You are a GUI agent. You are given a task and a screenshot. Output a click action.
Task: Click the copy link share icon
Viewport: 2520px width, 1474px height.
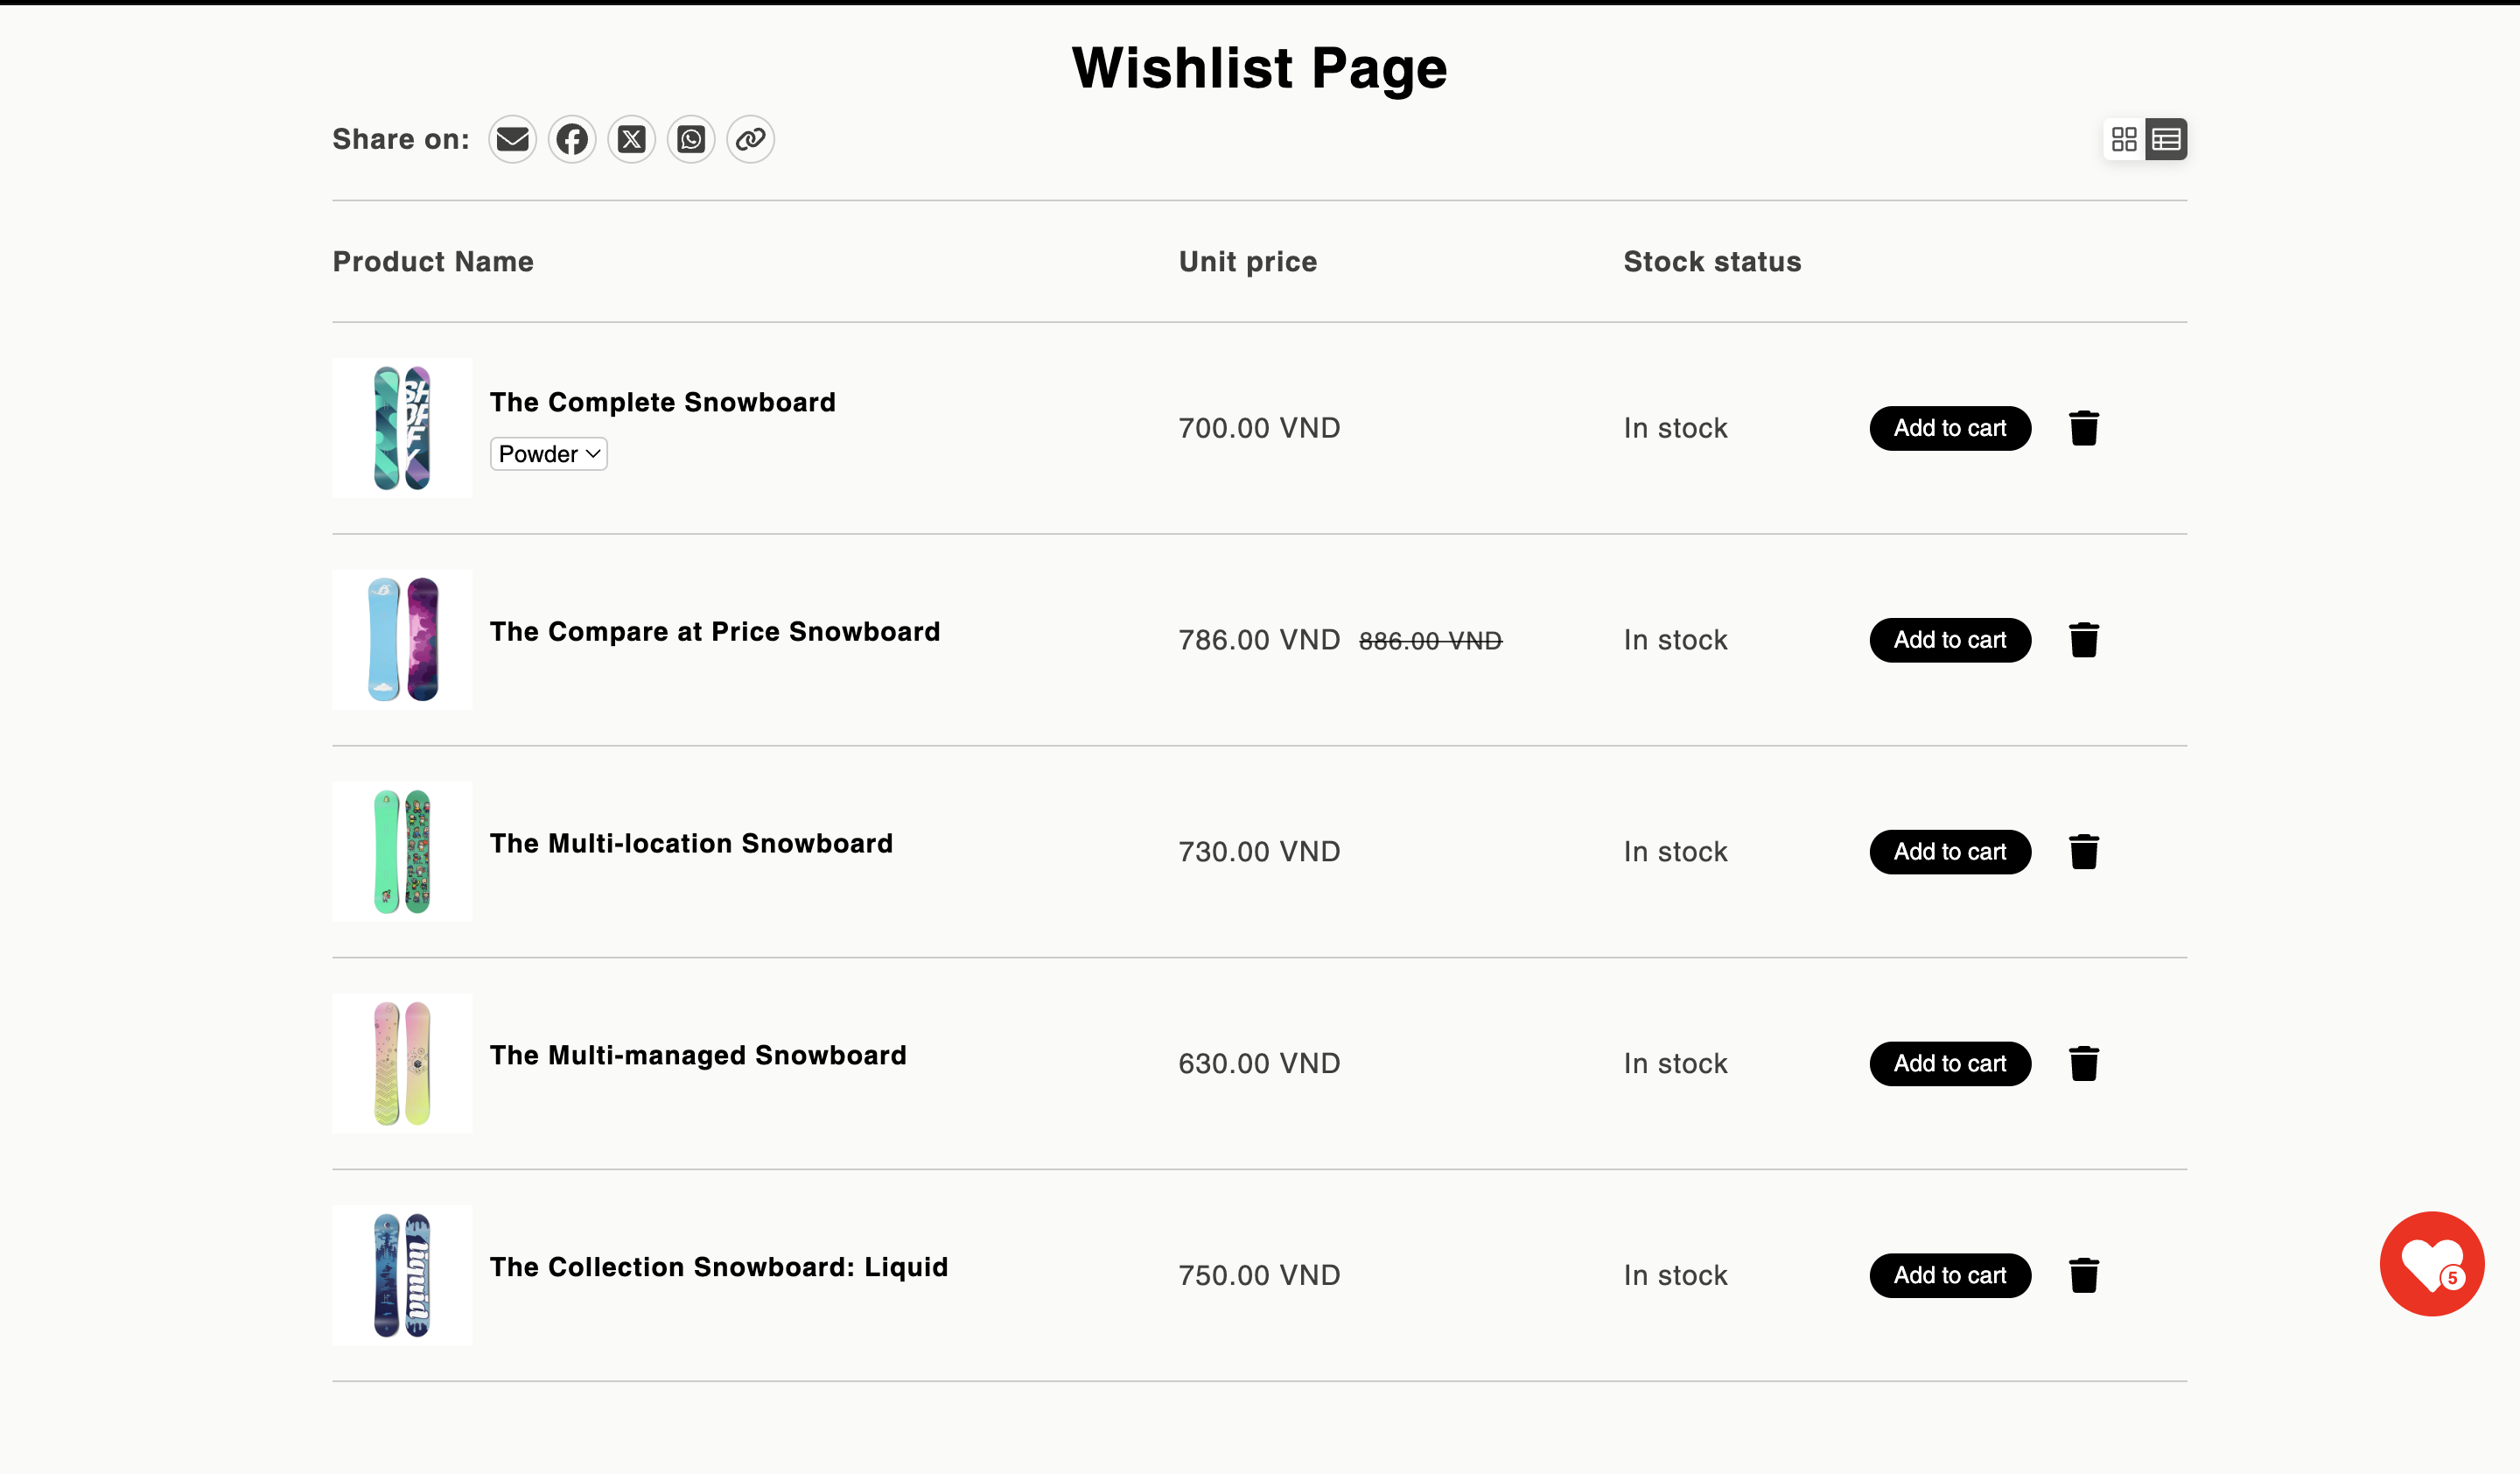749,138
